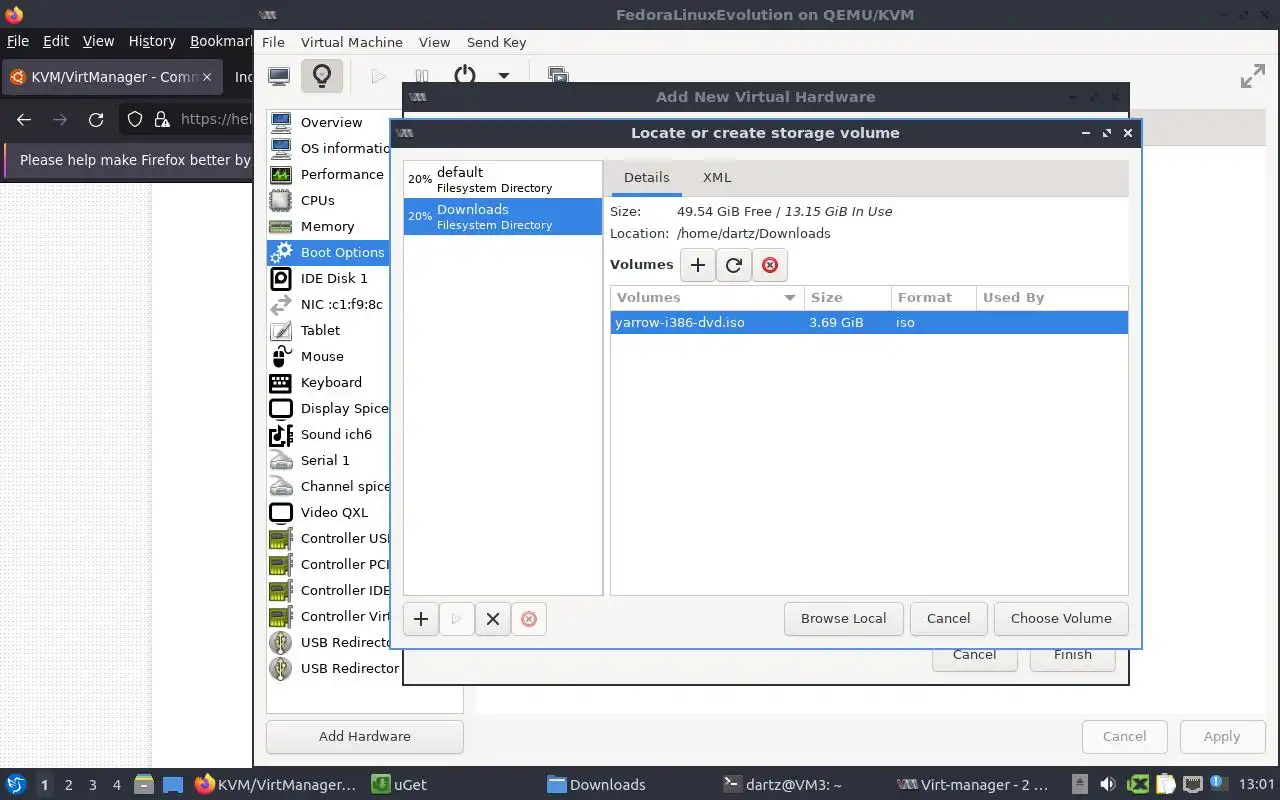Select IDE Disk 1 hardware item

point(329,278)
